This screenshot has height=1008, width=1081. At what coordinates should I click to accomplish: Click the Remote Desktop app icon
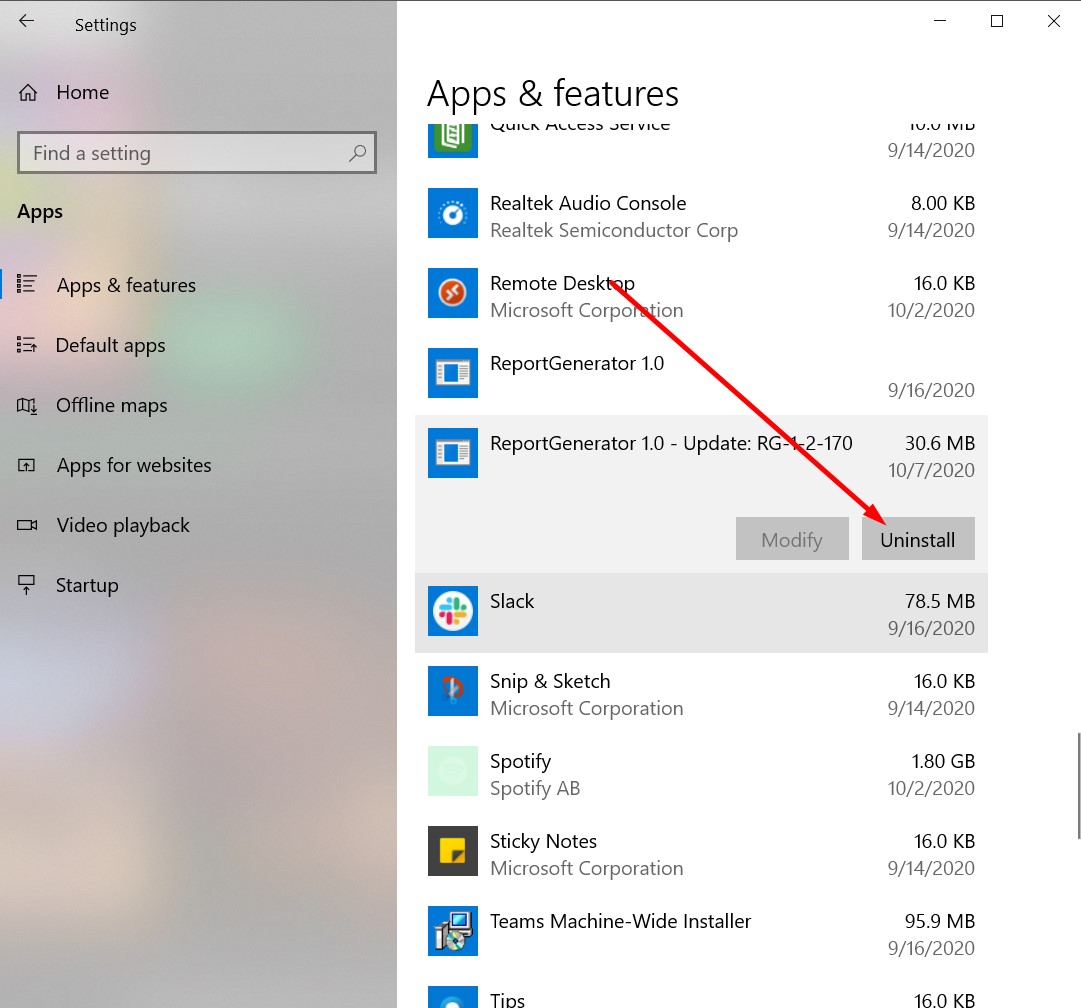(452, 293)
